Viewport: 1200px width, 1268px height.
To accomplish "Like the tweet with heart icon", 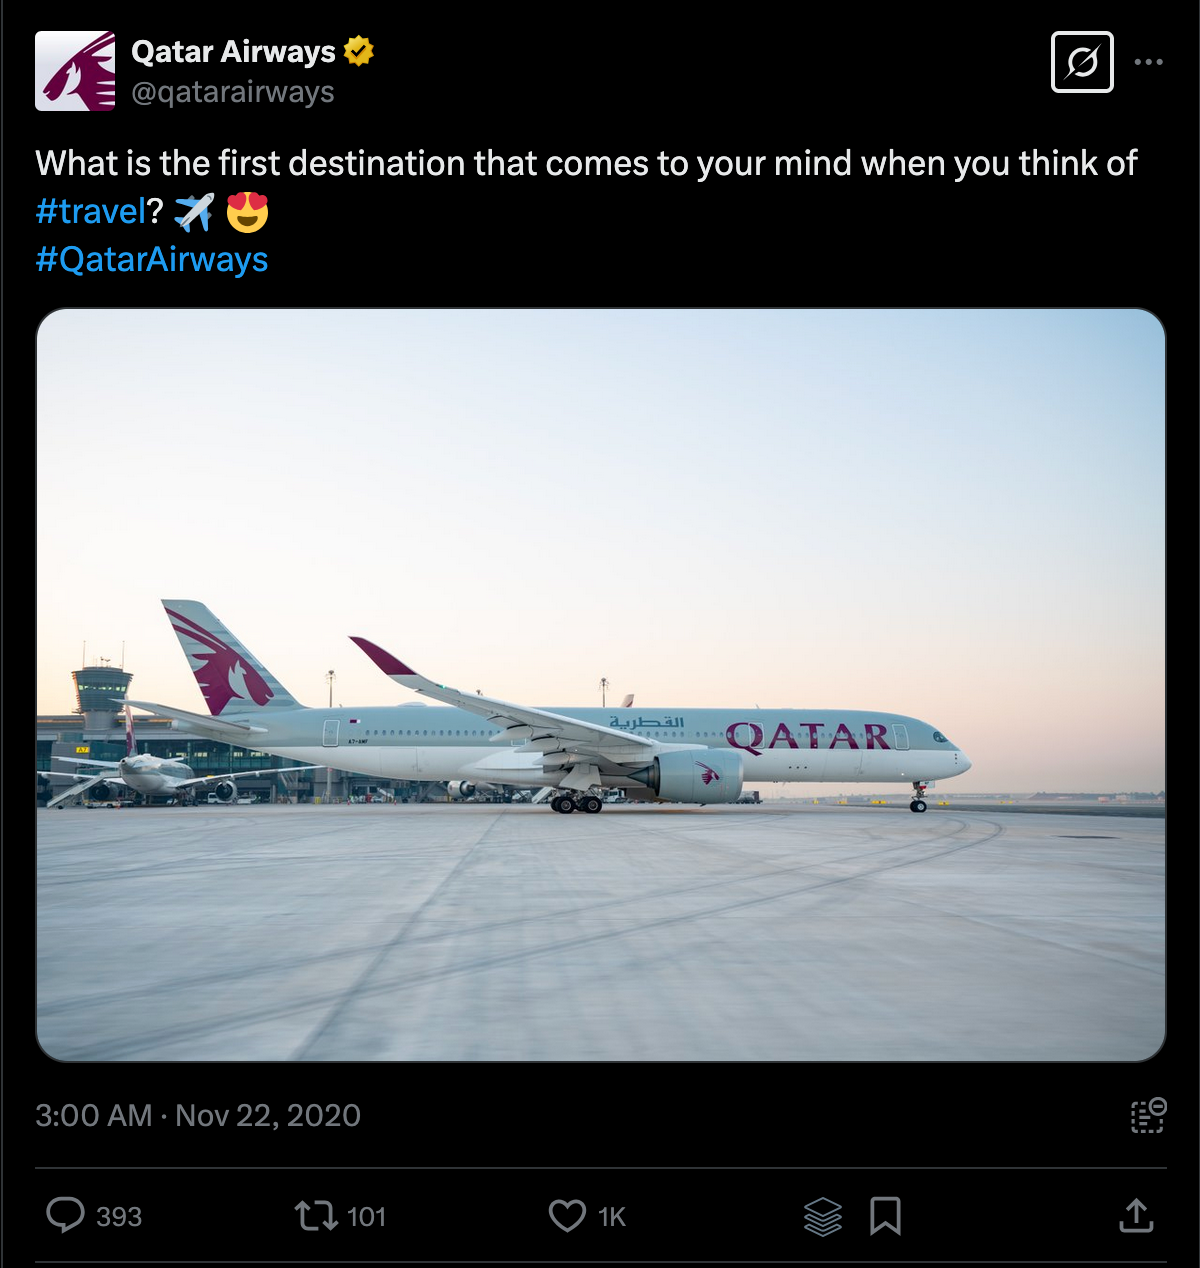I will point(567,1216).
